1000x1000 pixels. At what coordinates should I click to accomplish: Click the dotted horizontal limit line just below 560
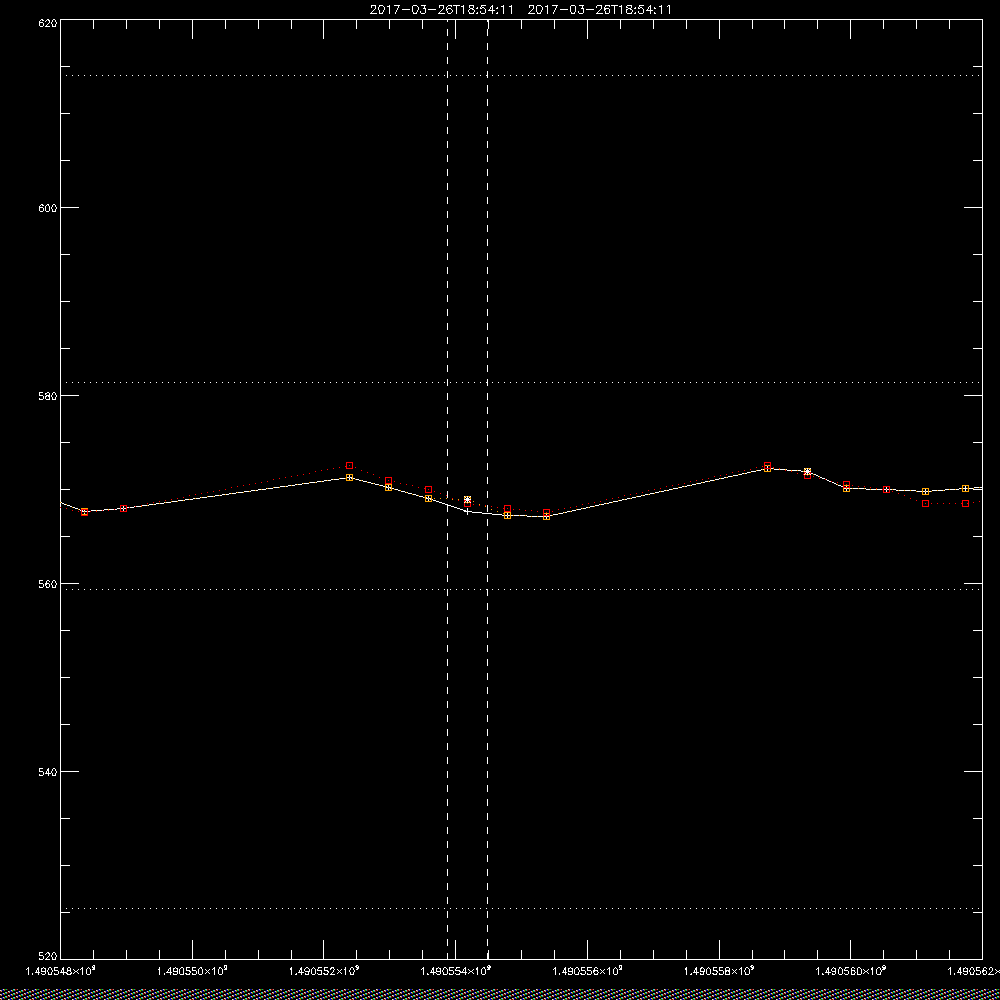(521, 589)
